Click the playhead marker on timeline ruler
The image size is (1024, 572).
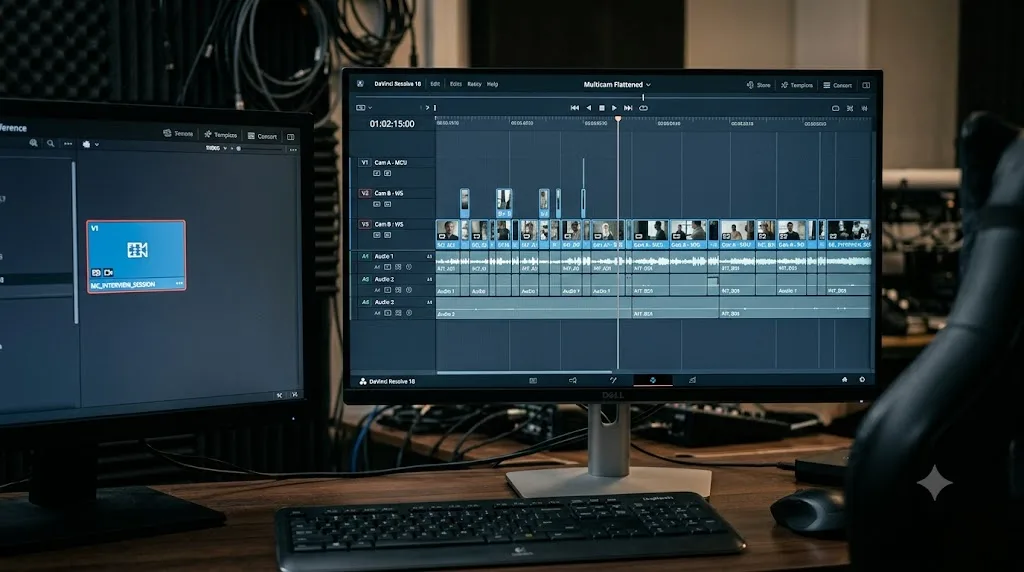point(618,119)
